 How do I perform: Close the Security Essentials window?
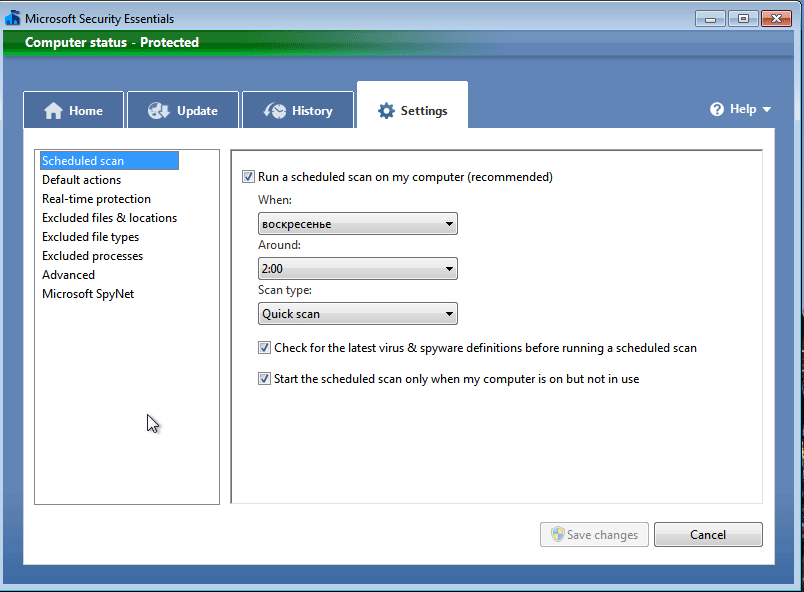click(776, 19)
